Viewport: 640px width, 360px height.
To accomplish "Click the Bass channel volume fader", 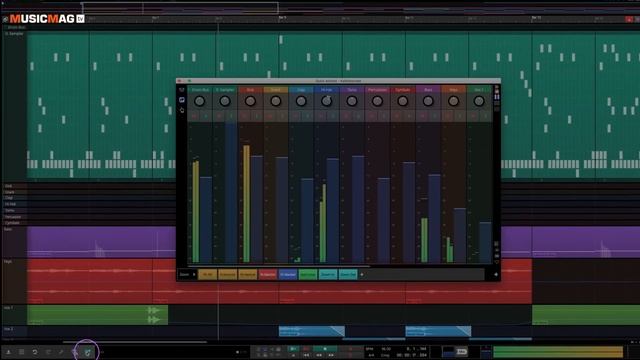I will pyautogui.click(x=434, y=218).
